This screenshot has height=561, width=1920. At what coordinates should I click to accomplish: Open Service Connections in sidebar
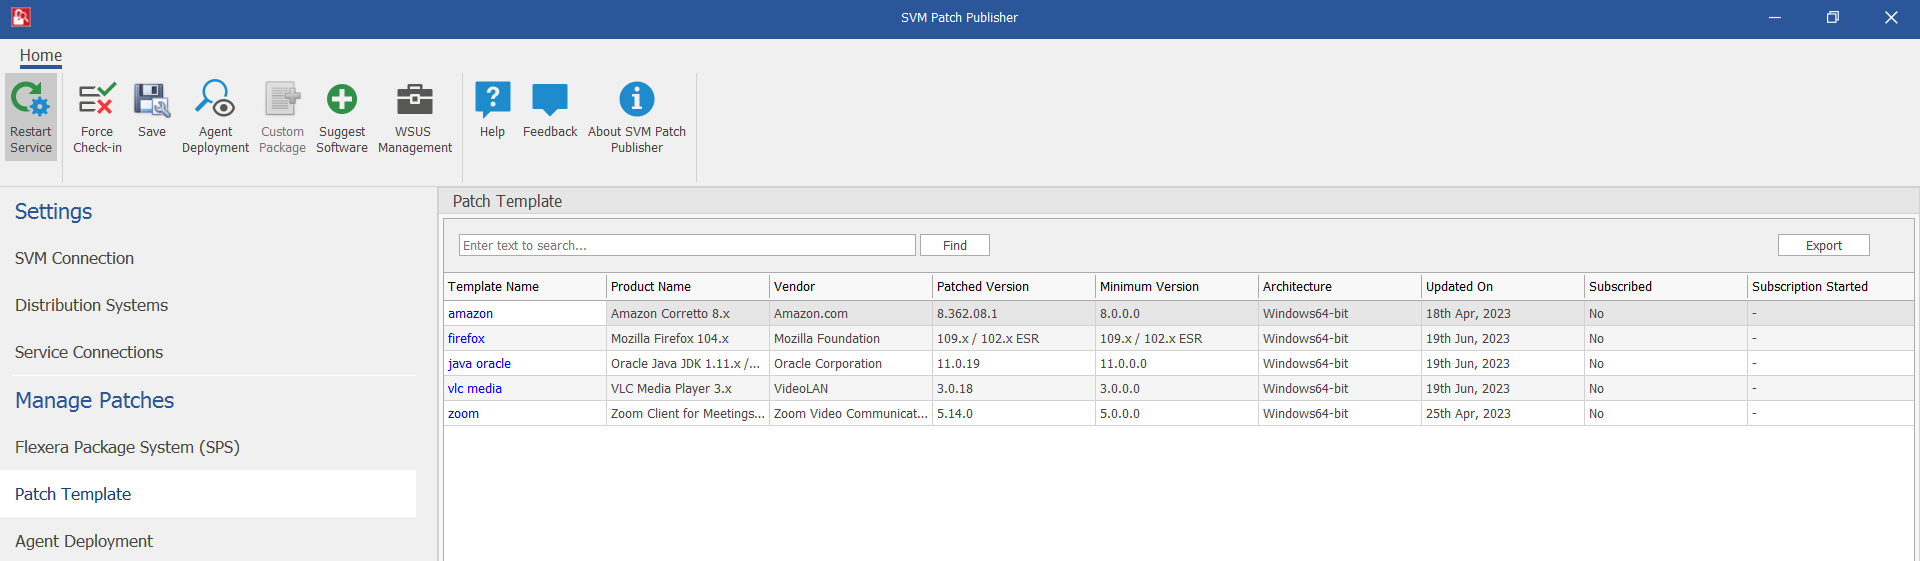point(89,352)
